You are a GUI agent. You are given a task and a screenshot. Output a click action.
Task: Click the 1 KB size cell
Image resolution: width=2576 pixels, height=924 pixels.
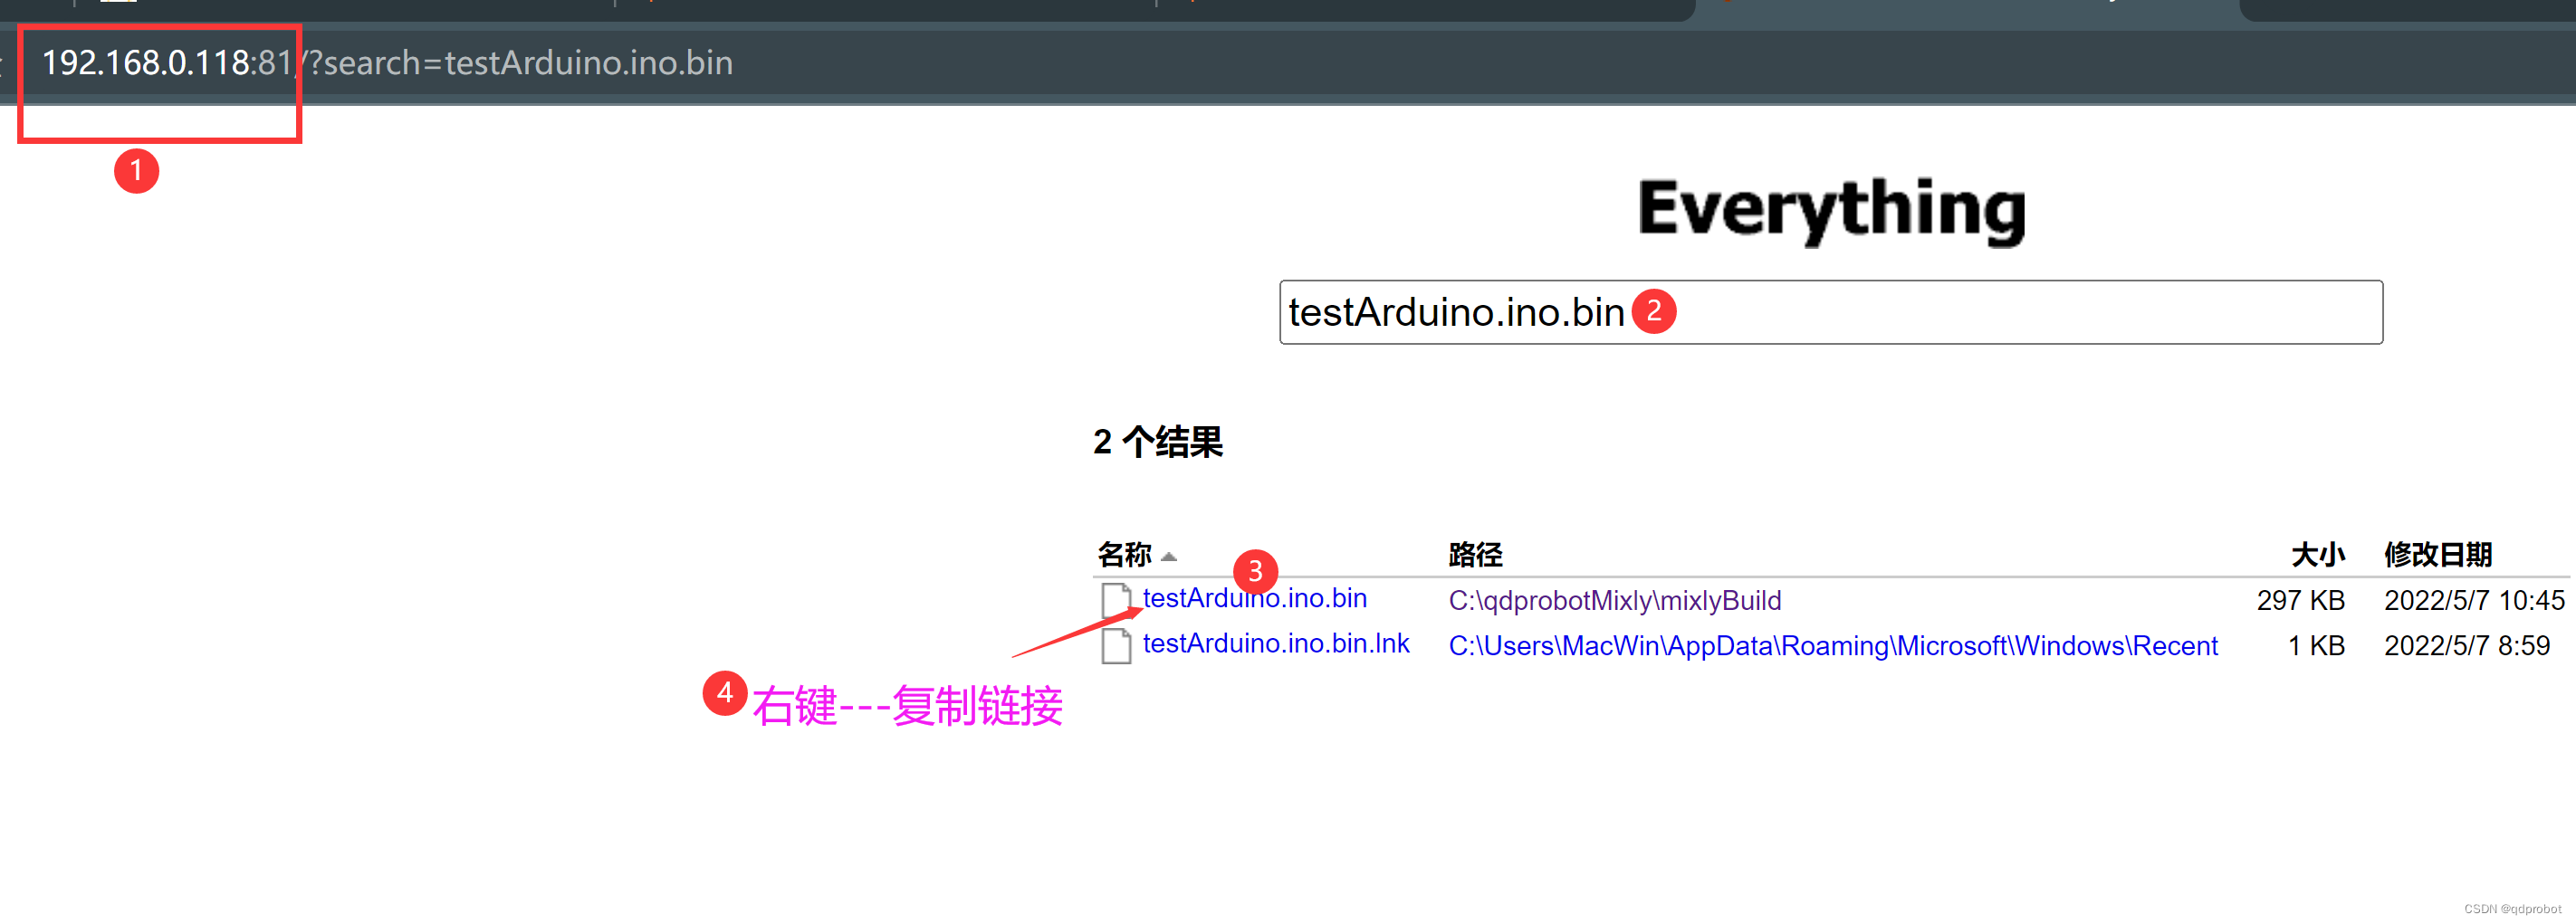[x=2316, y=646]
